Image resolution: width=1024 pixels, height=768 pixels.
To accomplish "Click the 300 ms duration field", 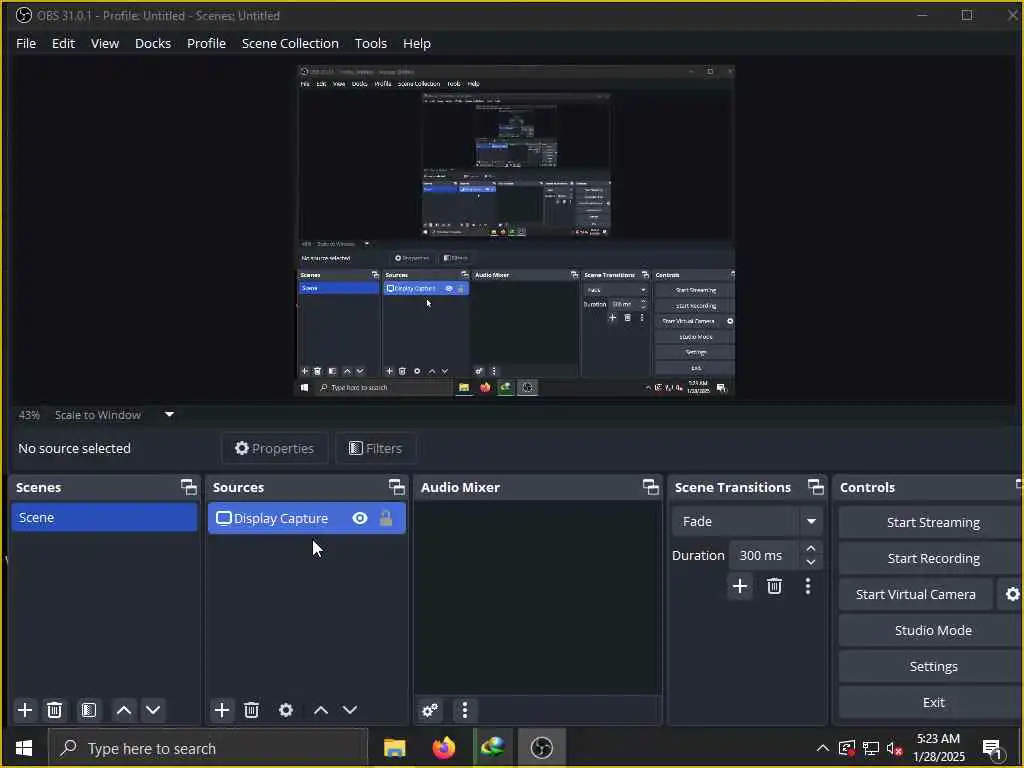I will pyautogui.click(x=764, y=556).
